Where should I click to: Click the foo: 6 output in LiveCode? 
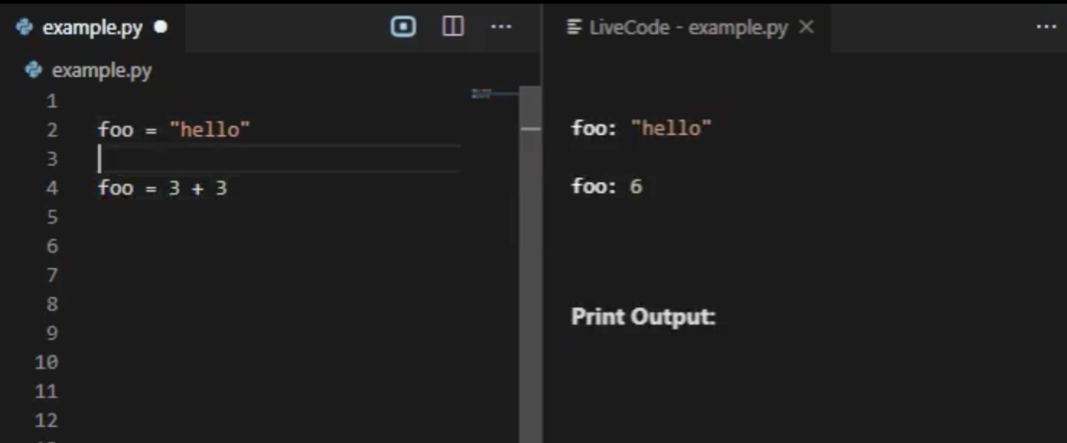pyautogui.click(x=606, y=186)
